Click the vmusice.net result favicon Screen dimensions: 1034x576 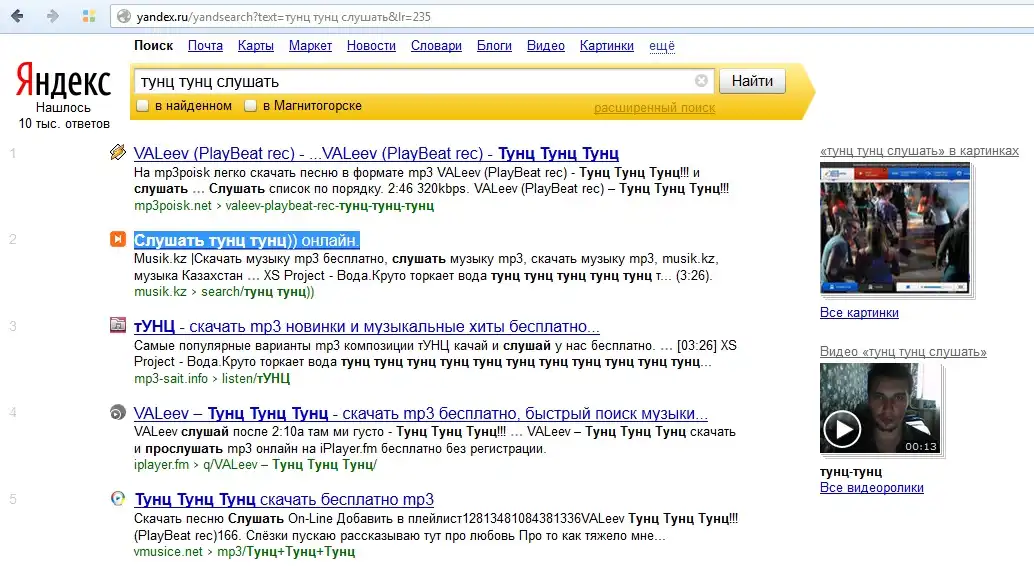pos(118,499)
